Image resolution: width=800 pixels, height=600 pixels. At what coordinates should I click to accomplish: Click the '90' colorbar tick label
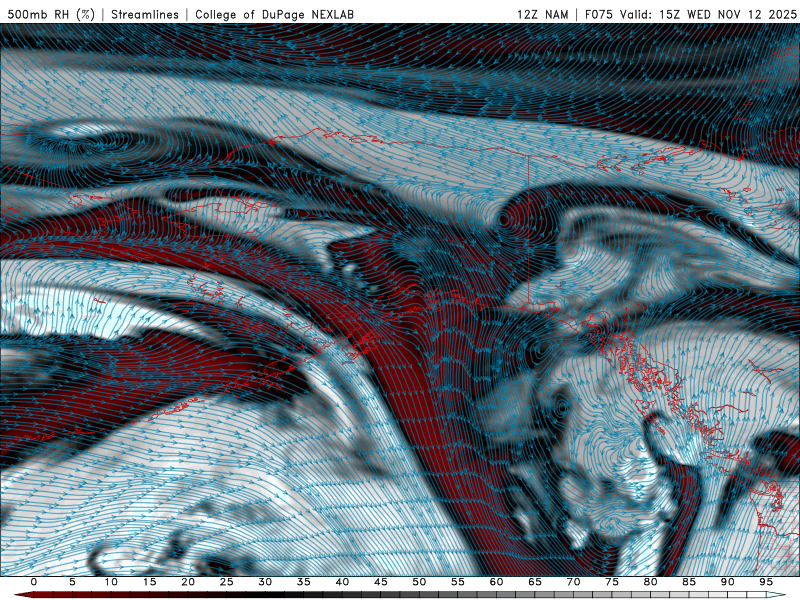727,582
